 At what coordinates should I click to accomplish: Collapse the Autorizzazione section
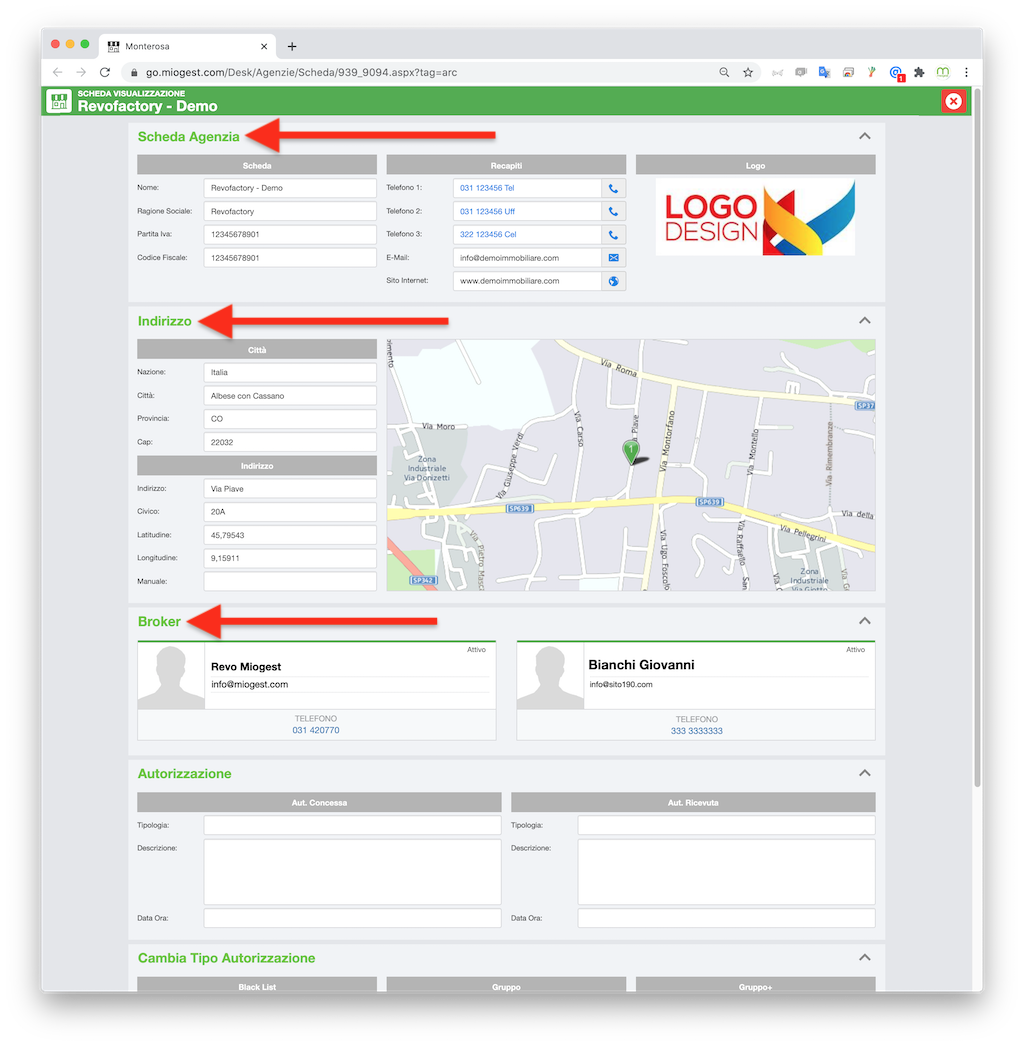[x=865, y=773]
